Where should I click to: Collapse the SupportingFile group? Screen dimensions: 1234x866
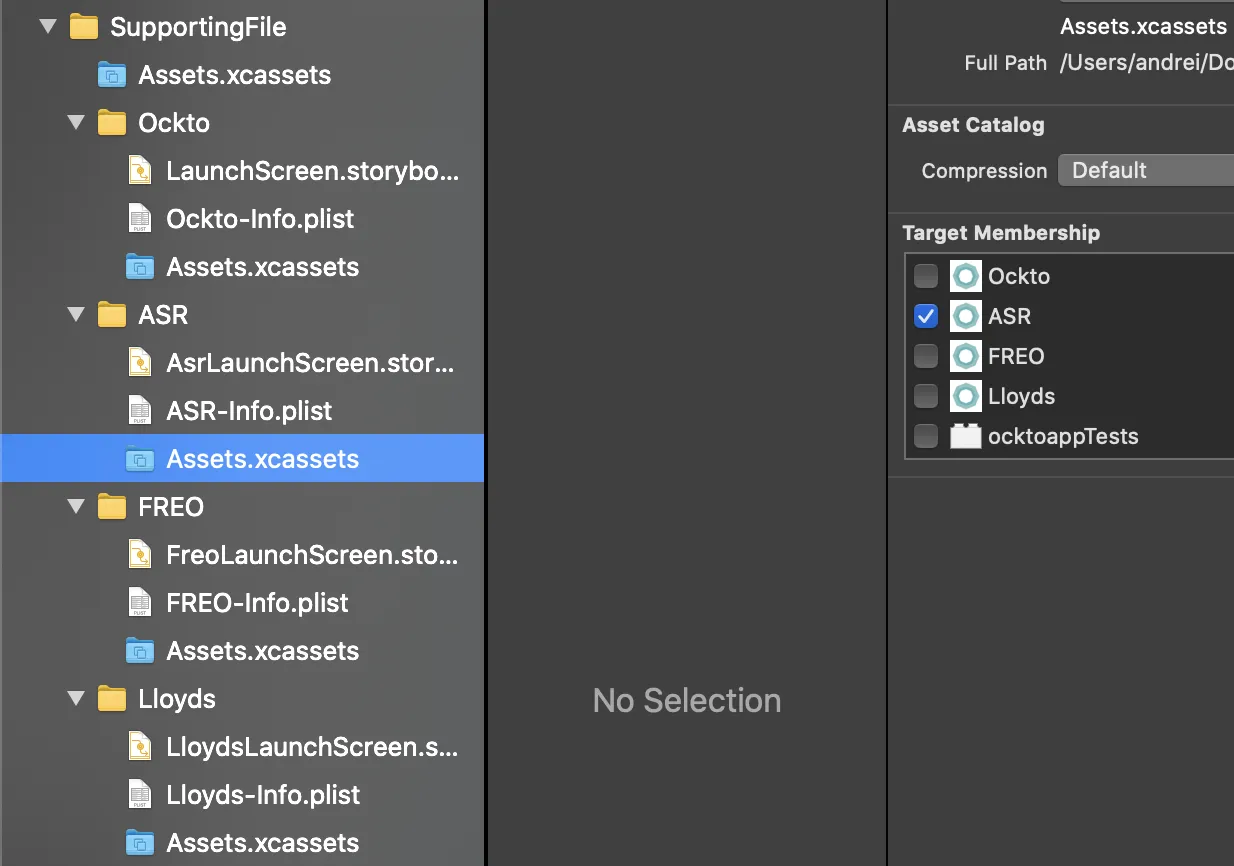(x=48, y=27)
